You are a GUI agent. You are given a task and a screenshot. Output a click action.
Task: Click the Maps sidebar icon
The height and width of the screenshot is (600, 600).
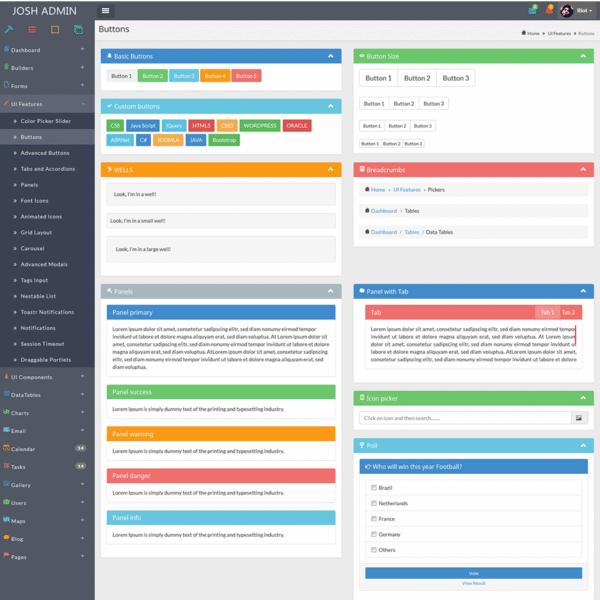7,520
